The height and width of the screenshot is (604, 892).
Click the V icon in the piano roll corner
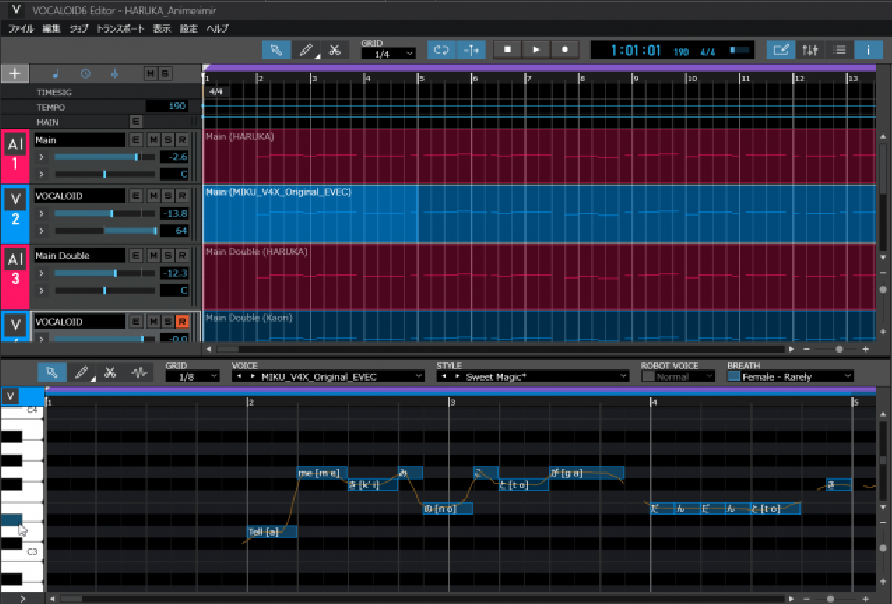[10, 396]
